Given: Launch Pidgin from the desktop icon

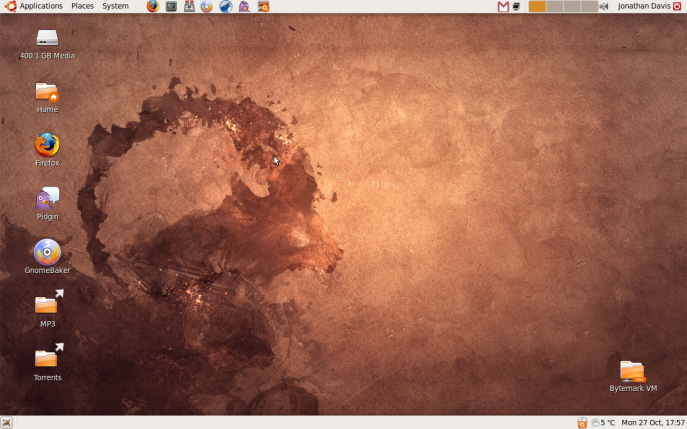Looking at the screenshot, I should click(x=47, y=199).
